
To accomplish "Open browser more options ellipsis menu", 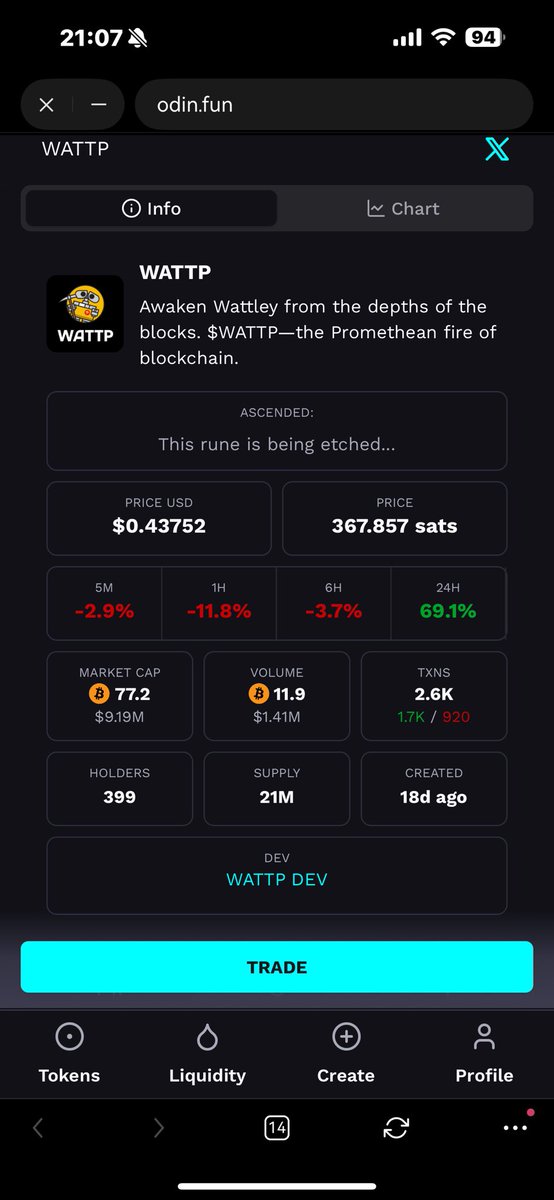I will coord(515,1127).
